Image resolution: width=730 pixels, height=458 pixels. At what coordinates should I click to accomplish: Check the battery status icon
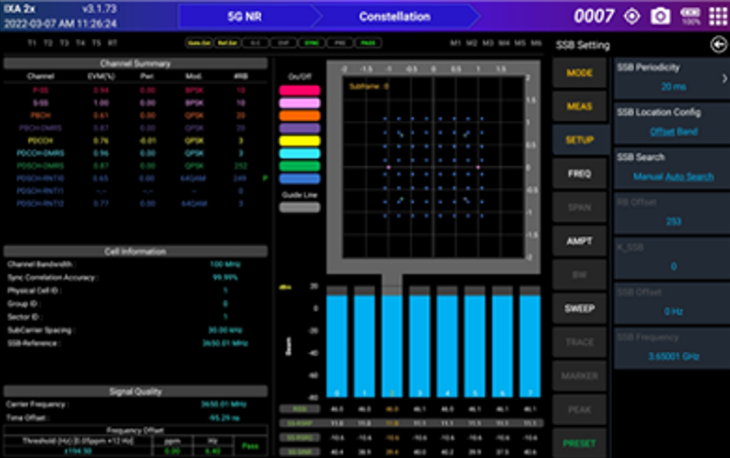pos(690,16)
